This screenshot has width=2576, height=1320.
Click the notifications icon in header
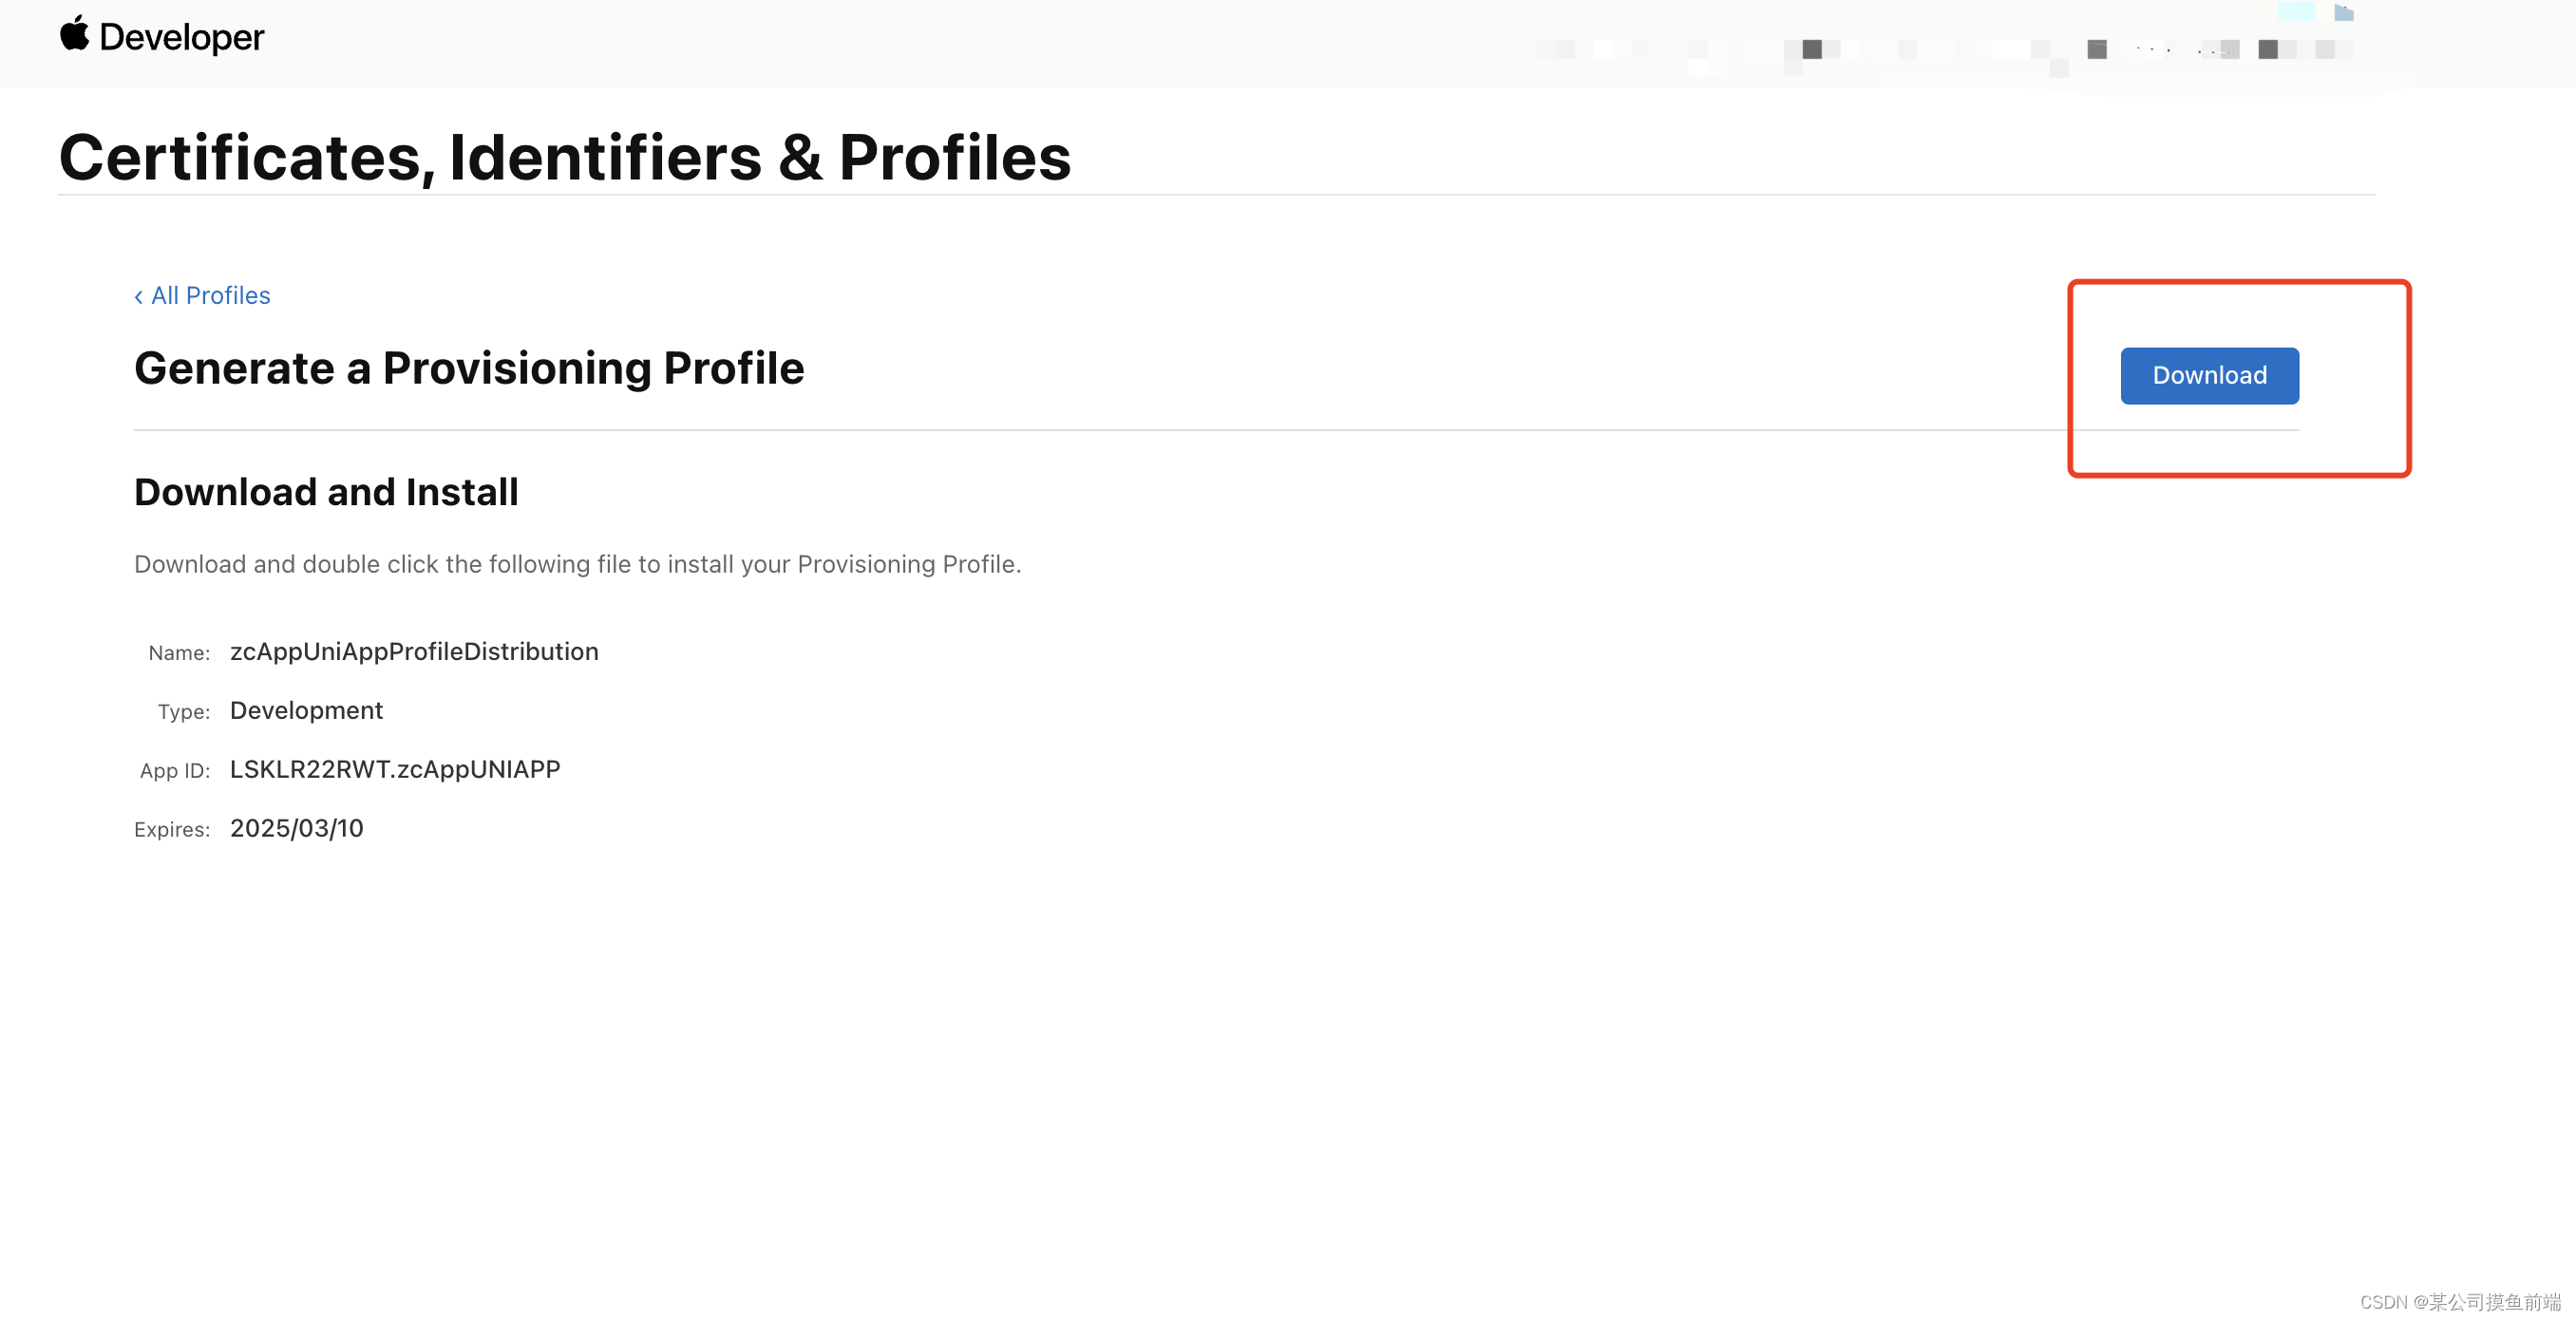pyautogui.click(x=2273, y=48)
